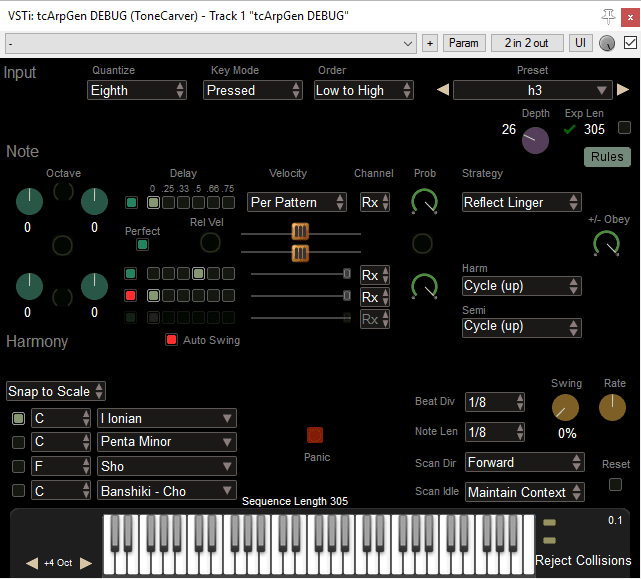The image size is (641, 579).
Task: Open the Beat Div 1/8 selector
Action: click(495, 402)
